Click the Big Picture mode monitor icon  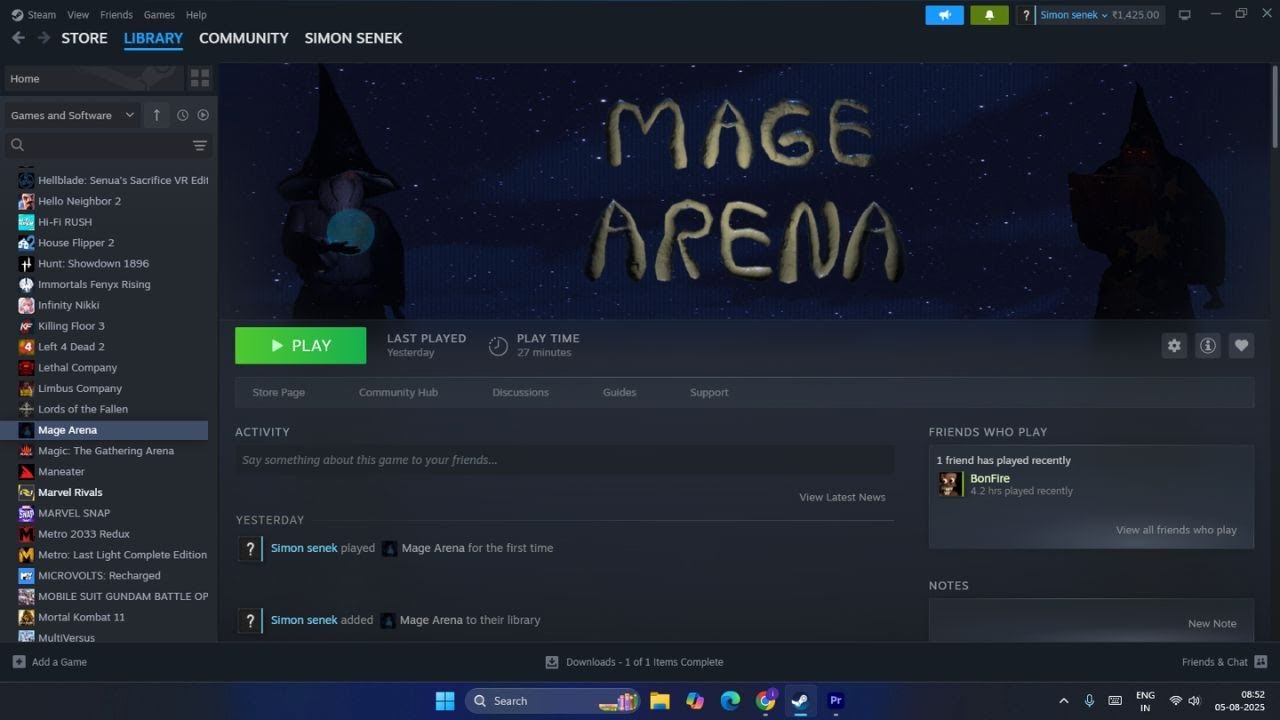coord(1185,15)
